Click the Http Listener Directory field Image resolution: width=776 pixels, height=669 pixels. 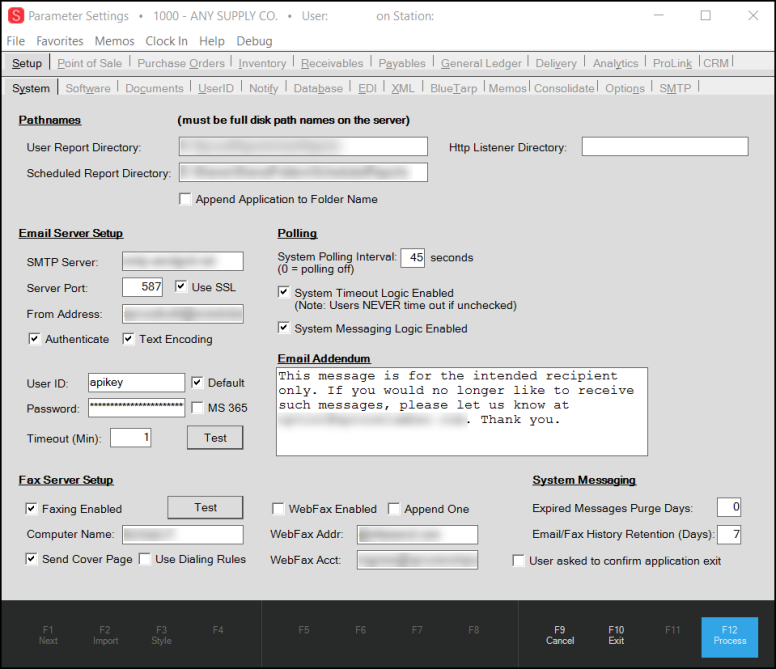point(665,146)
